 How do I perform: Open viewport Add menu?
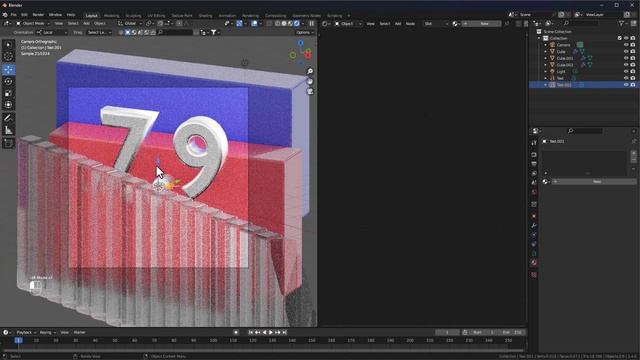tap(86, 24)
